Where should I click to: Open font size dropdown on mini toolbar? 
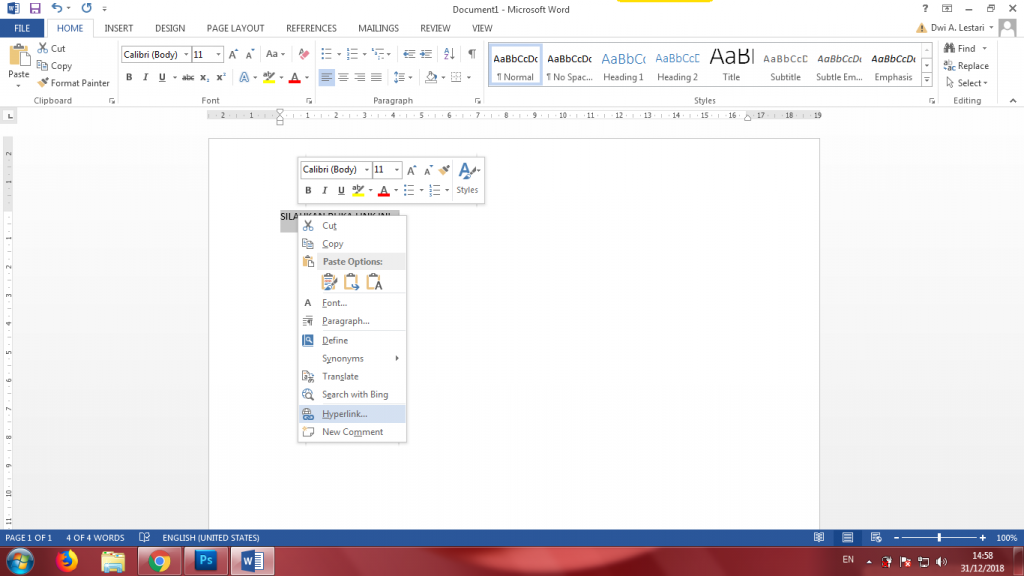[x=396, y=170]
